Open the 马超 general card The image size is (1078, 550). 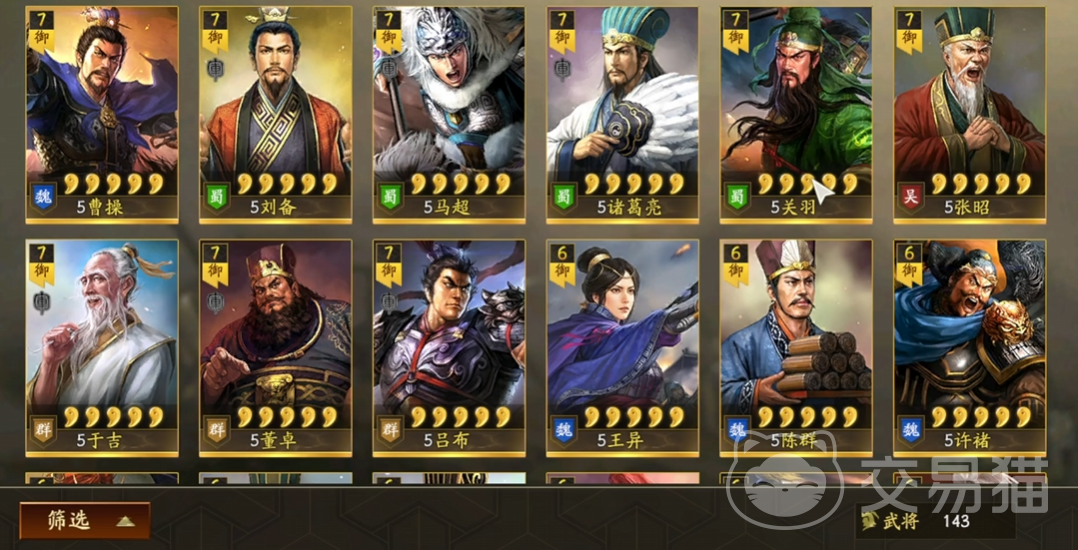[x=449, y=116]
